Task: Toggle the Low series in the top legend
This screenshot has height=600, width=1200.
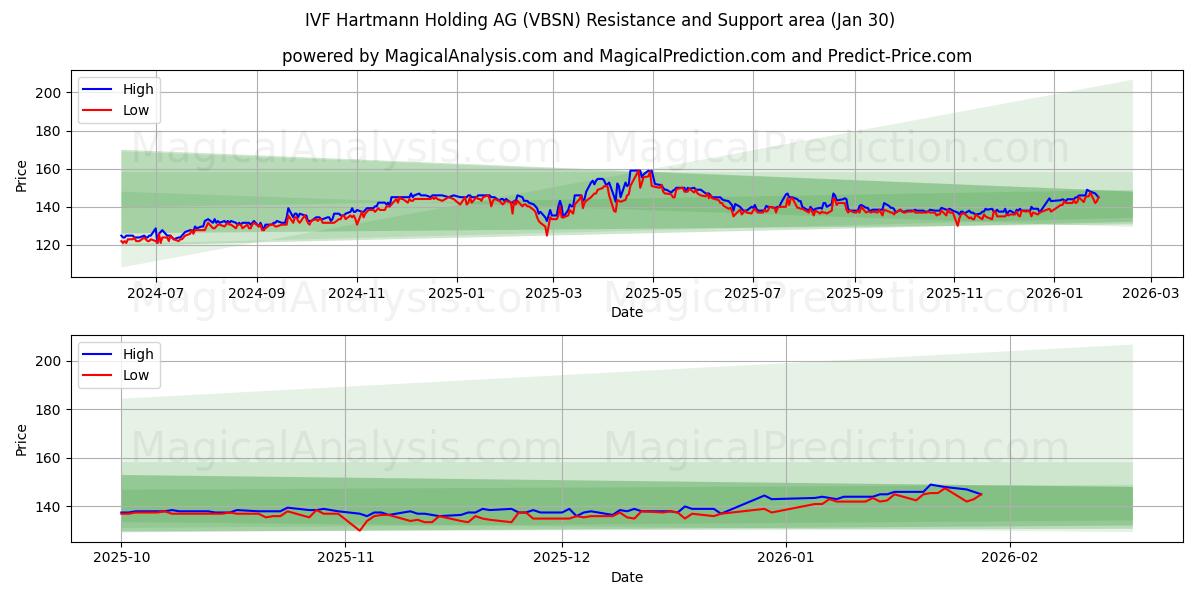Action: pyautogui.click(x=138, y=109)
